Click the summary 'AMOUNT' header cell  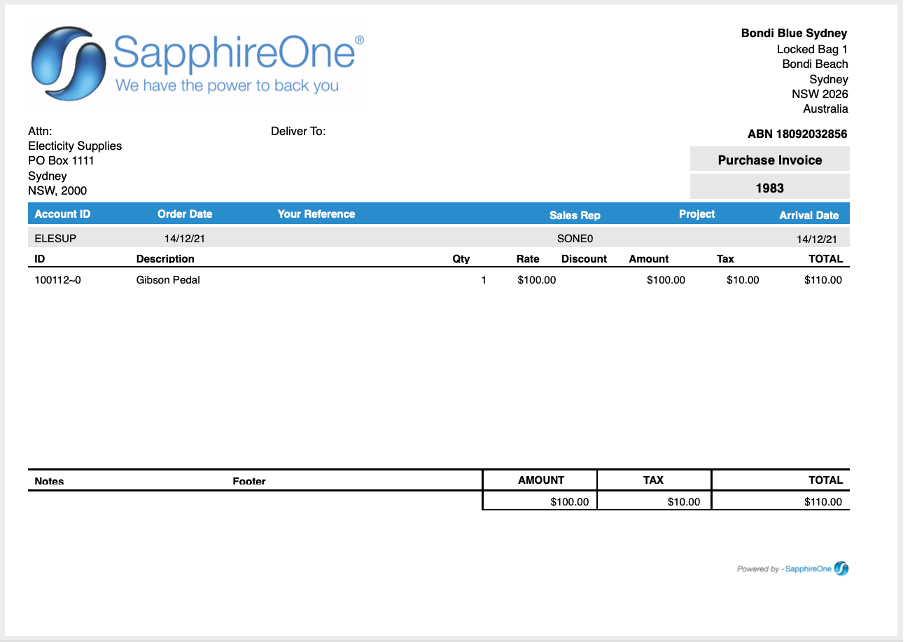point(540,480)
